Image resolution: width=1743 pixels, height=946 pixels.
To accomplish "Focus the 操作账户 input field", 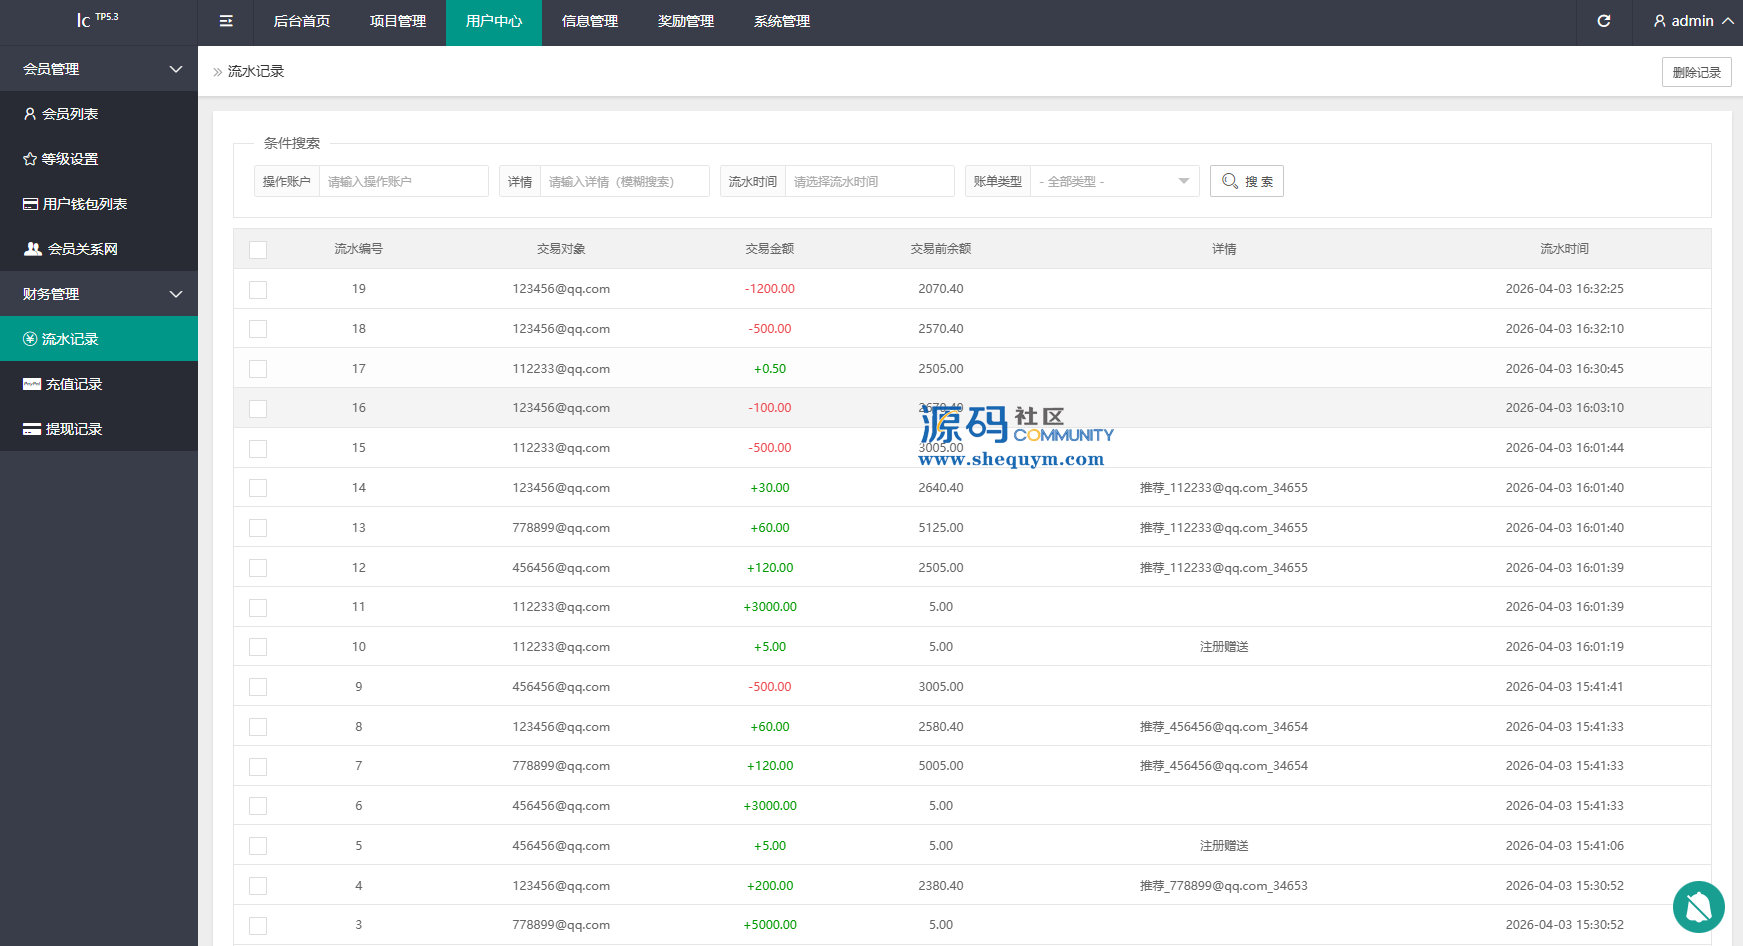I will click(x=403, y=181).
